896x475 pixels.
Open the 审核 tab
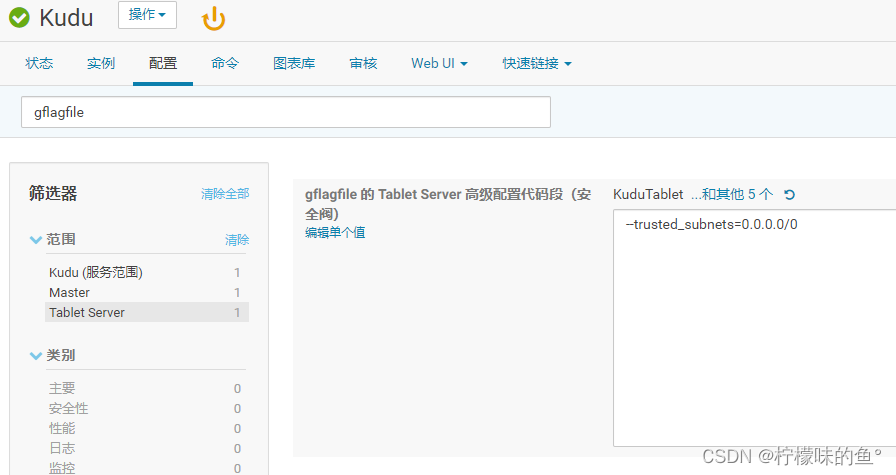[x=363, y=63]
